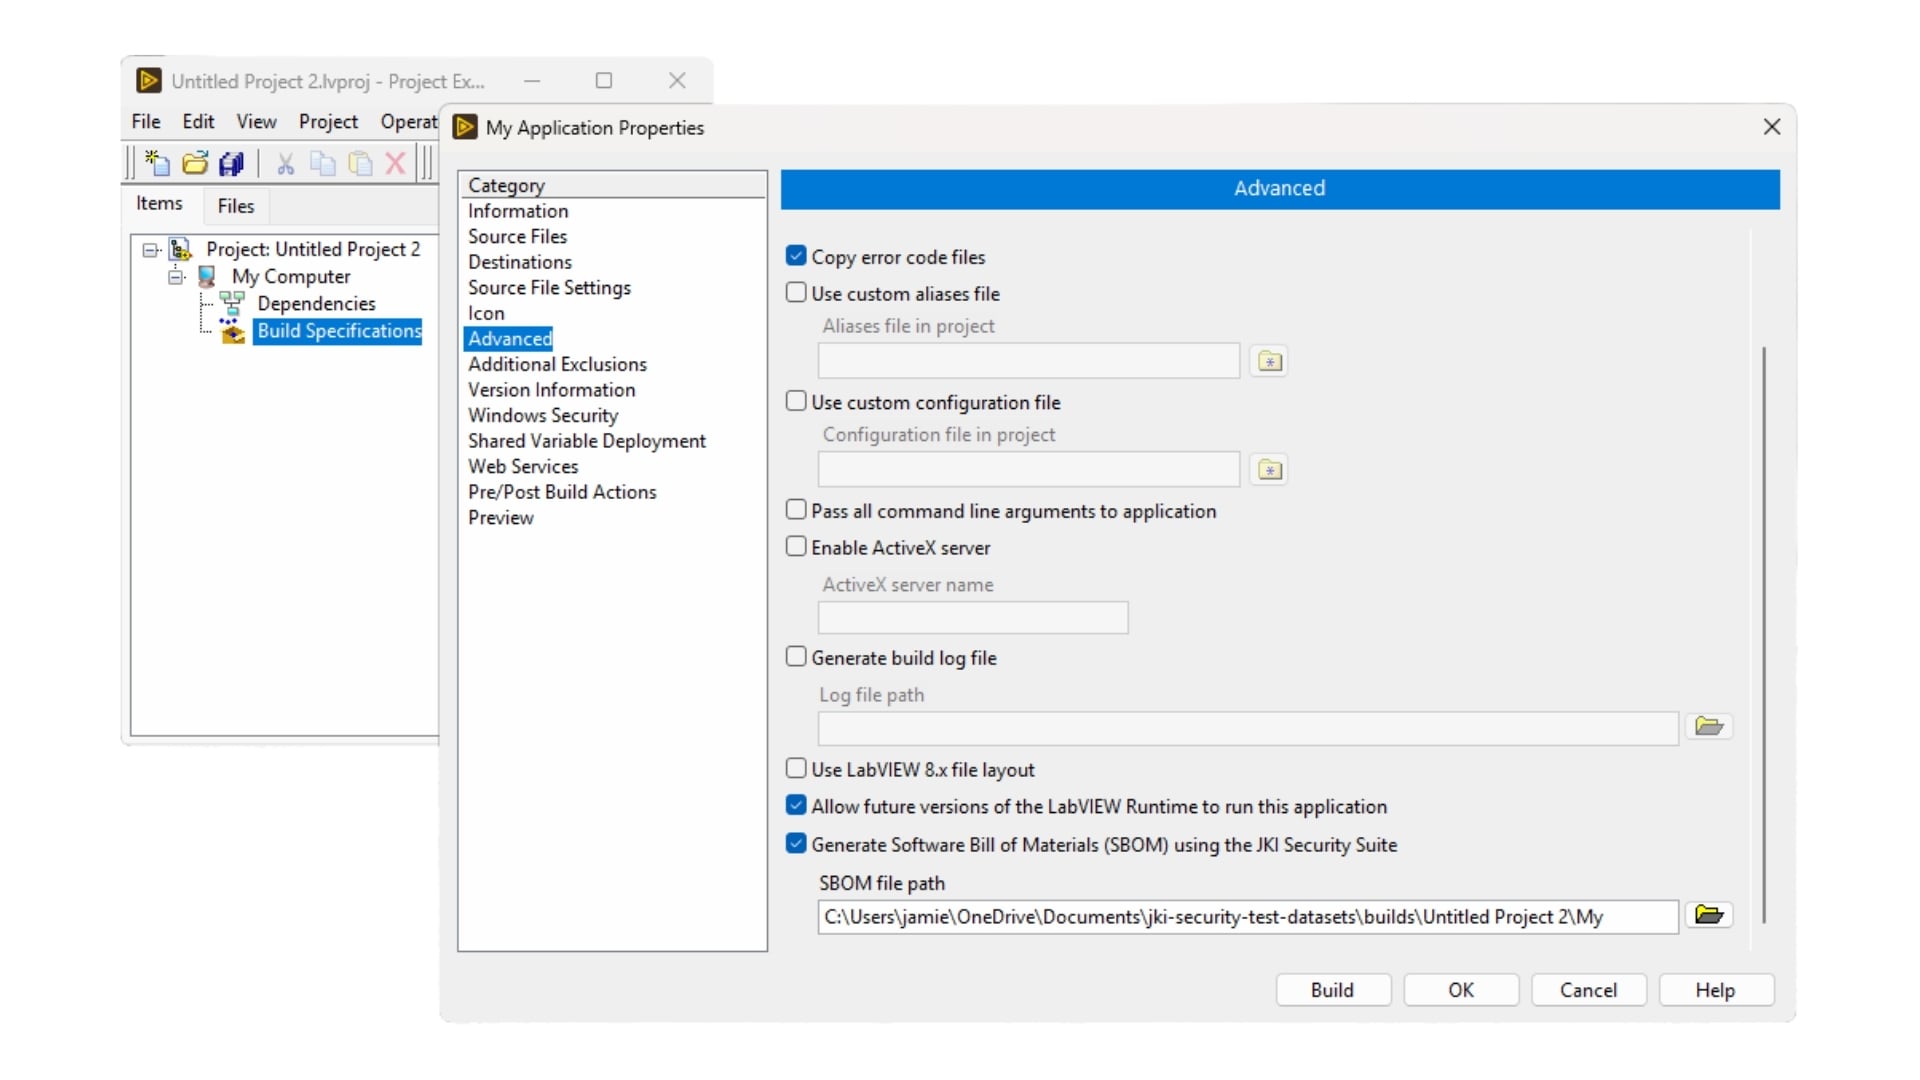Browse for aliases file in project
Image resolution: width=1920 pixels, height=1080 pixels.
(x=1269, y=361)
